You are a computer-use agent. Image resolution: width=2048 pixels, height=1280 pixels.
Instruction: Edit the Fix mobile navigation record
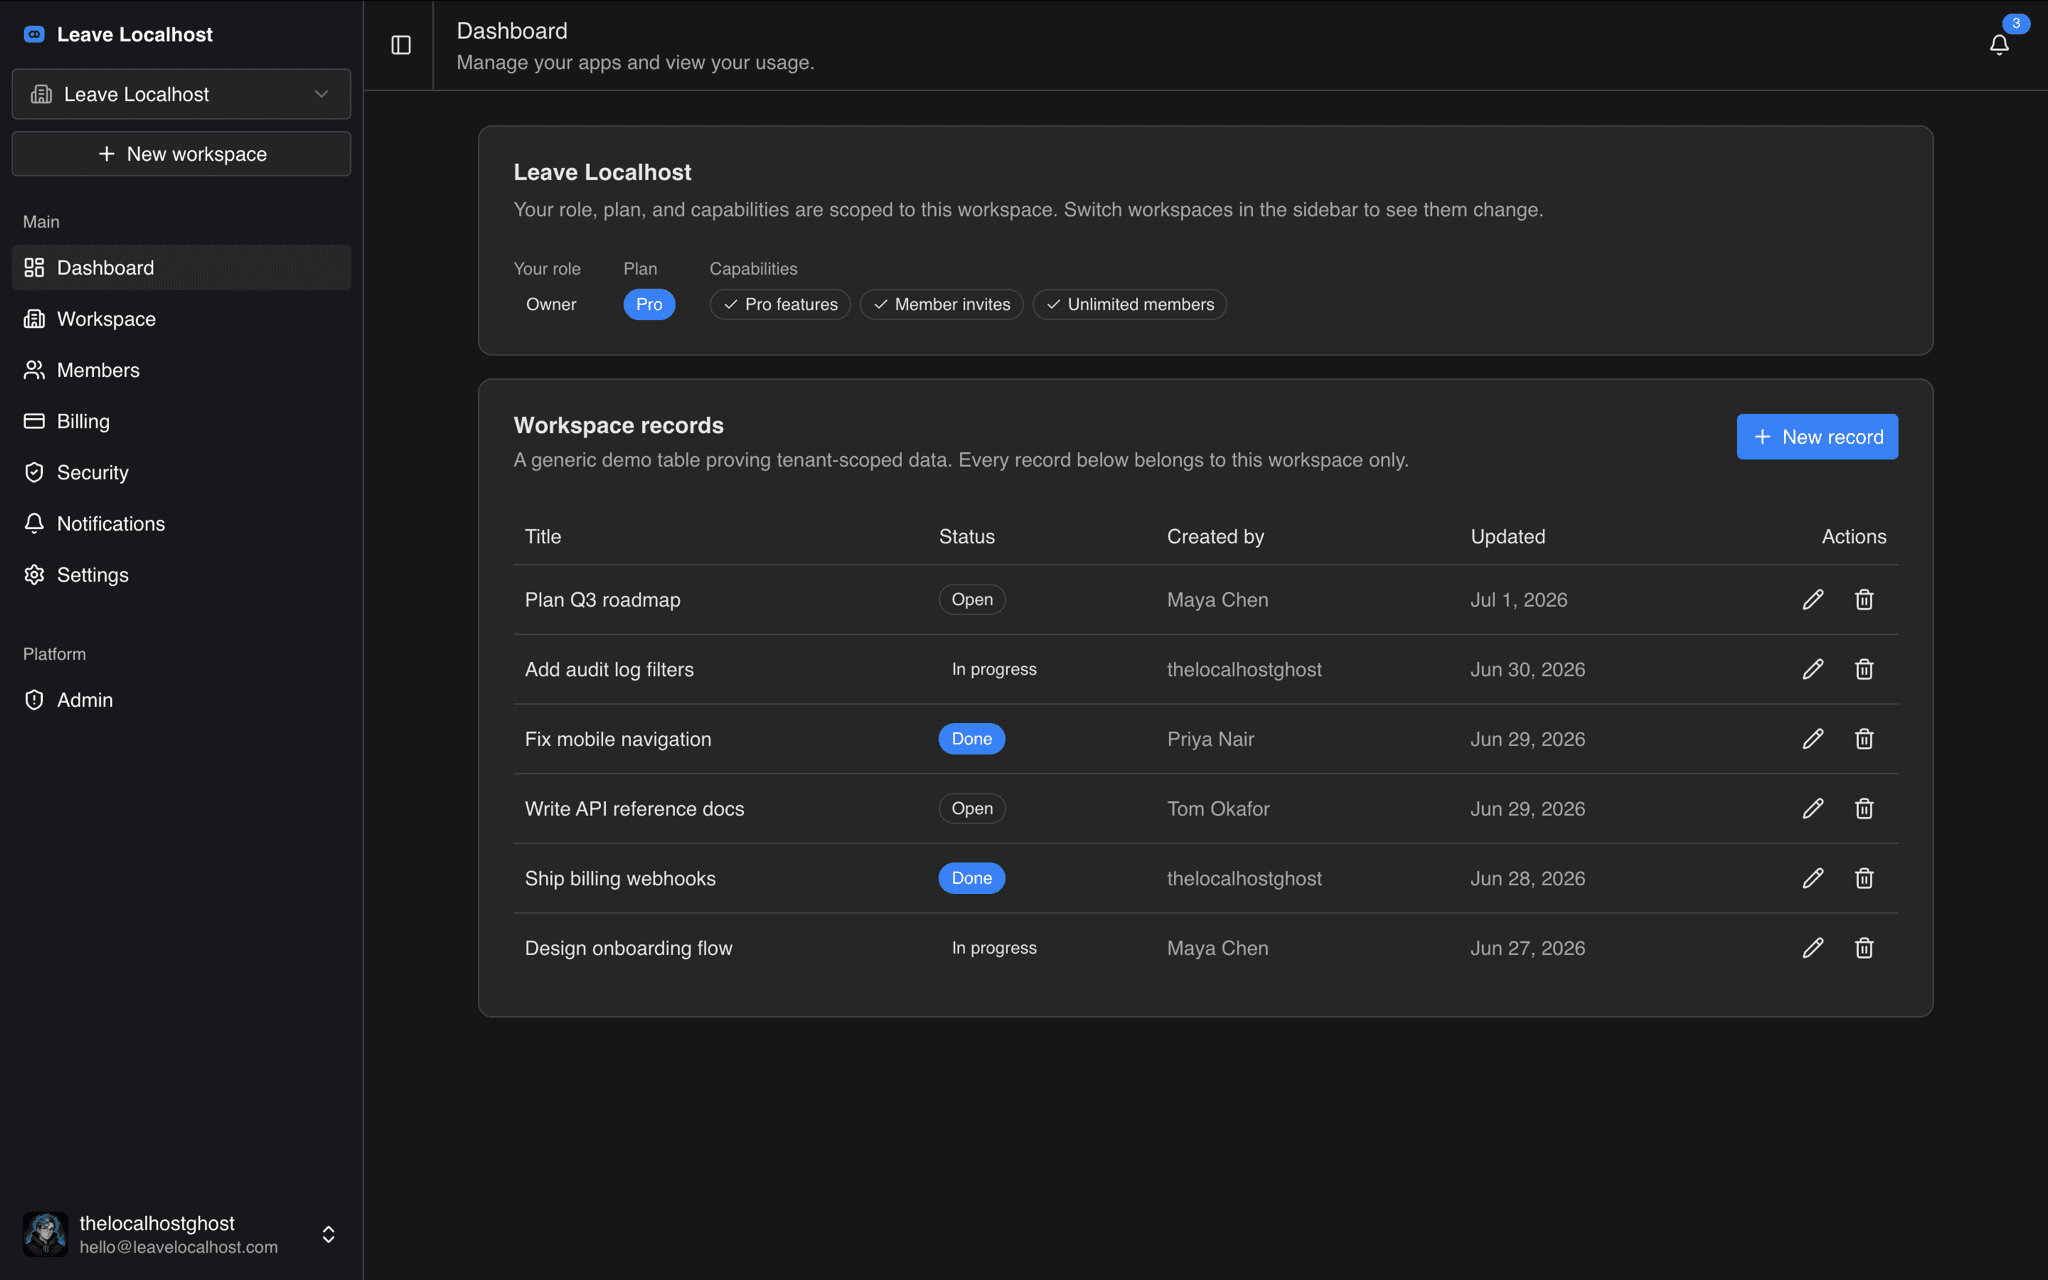pos(1813,739)
